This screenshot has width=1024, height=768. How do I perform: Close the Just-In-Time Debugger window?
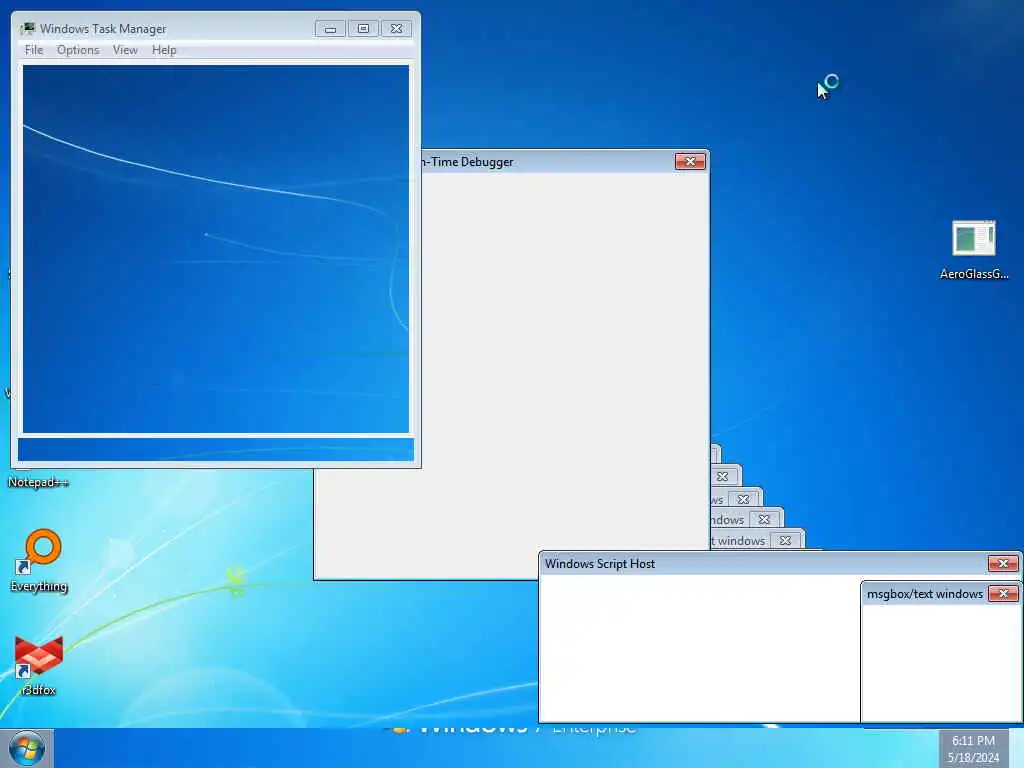(x=690, y=161)
